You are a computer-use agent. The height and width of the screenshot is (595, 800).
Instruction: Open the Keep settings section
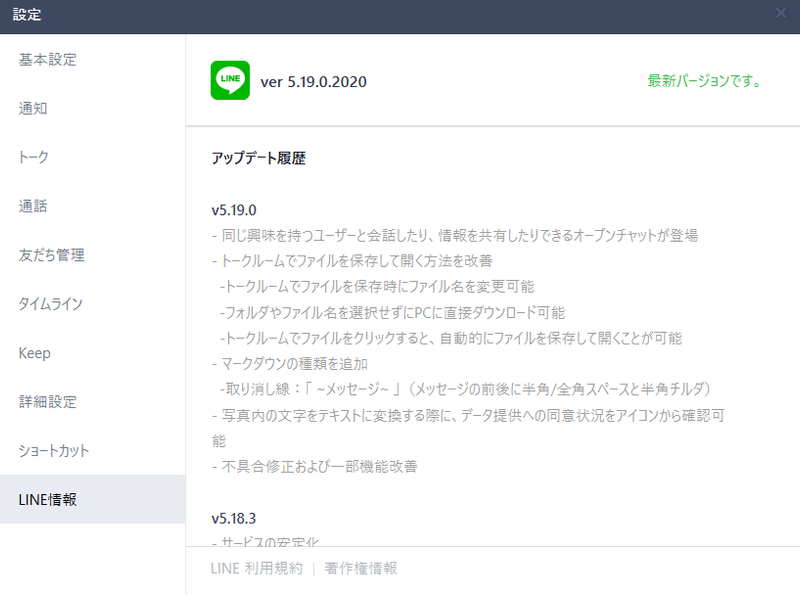tap(92, 353)
